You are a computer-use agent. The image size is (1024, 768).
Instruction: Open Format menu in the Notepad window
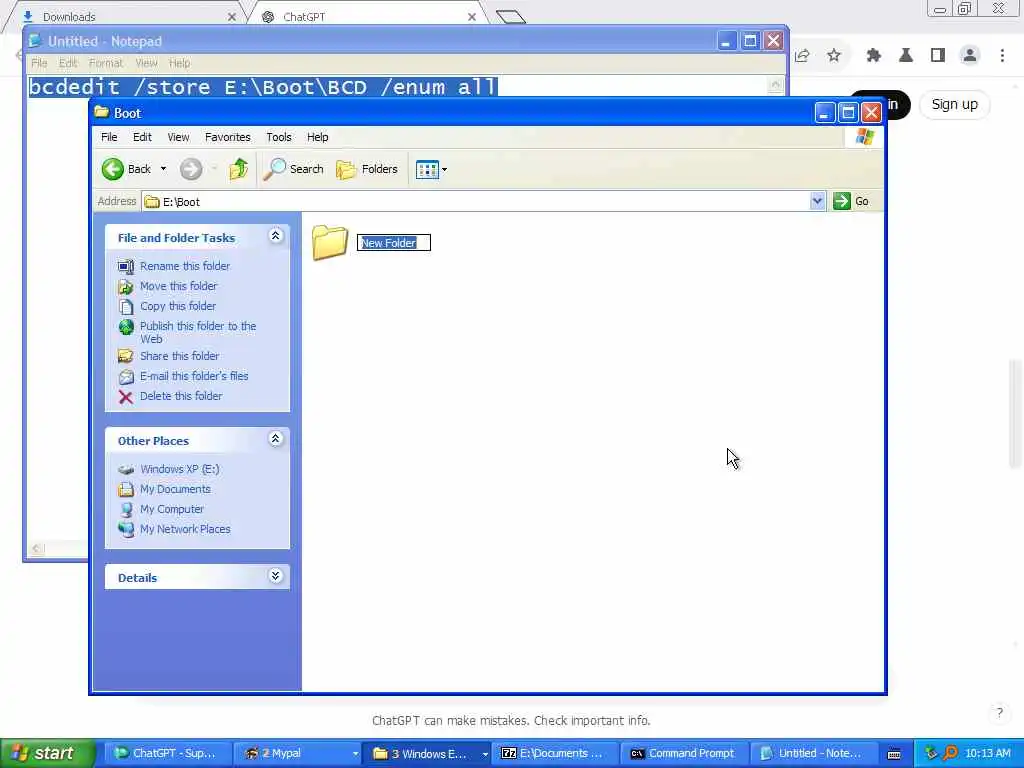(x=106, y=63)
